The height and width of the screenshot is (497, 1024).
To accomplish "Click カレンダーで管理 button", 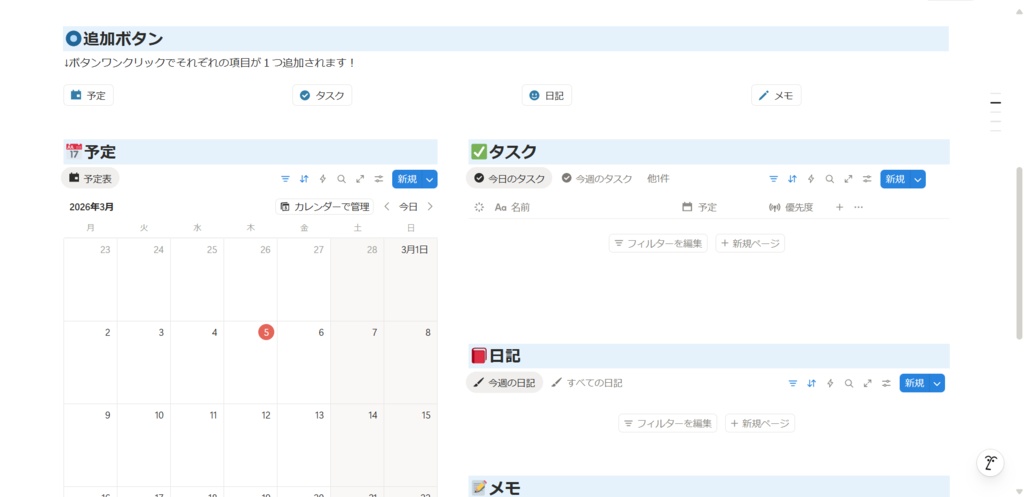I will (325, 206).
